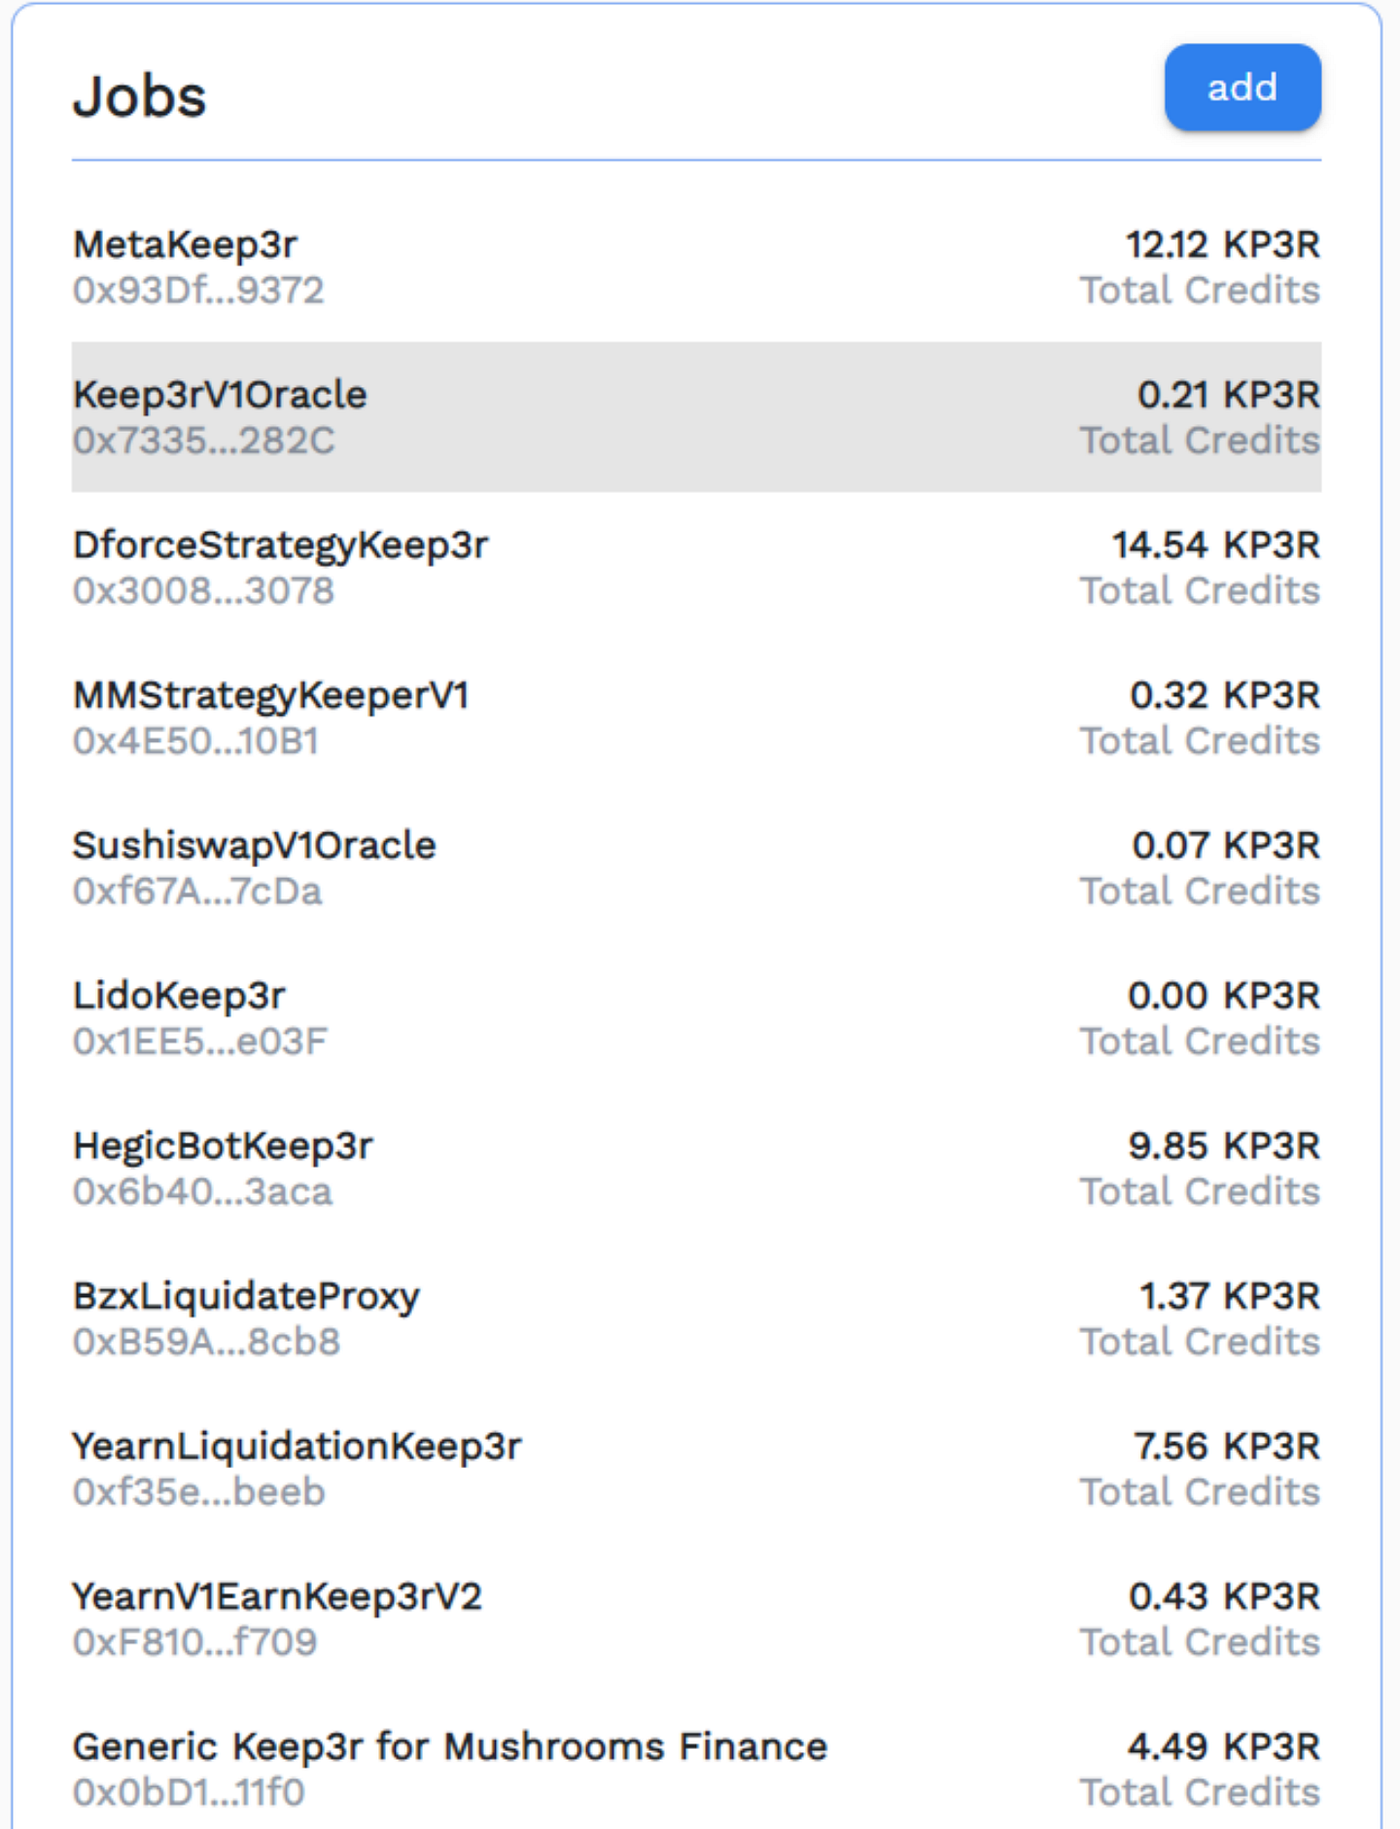Open the MetaKeep3r job

tap(696, 267)
